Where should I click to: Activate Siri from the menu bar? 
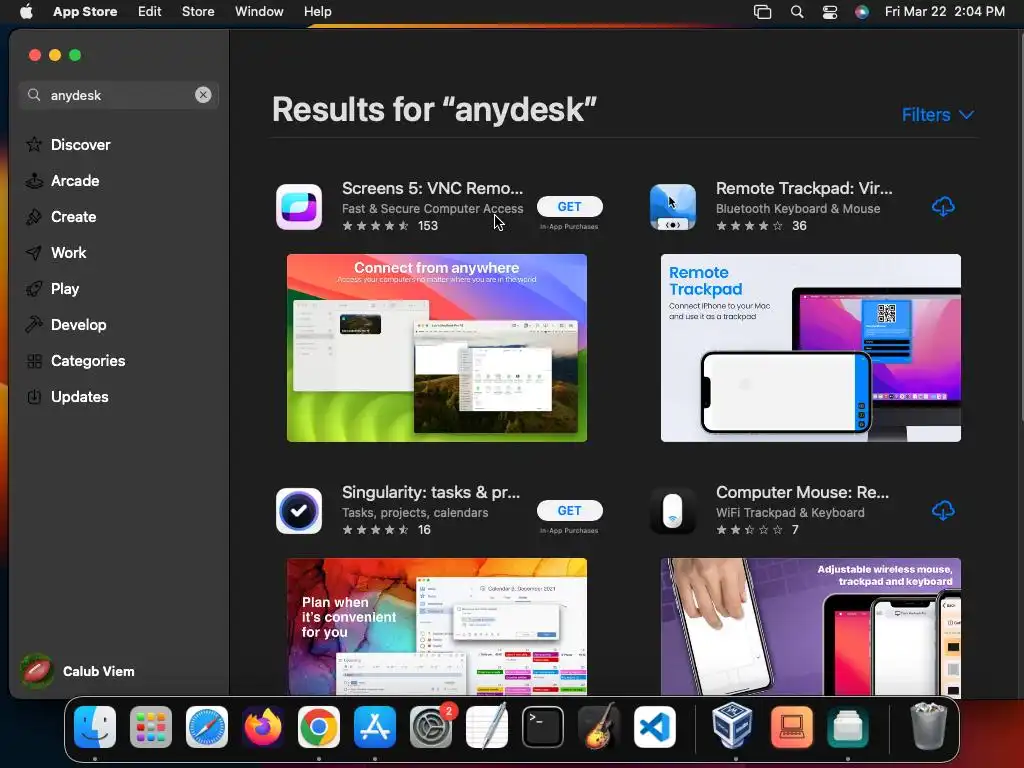[861, 12]
